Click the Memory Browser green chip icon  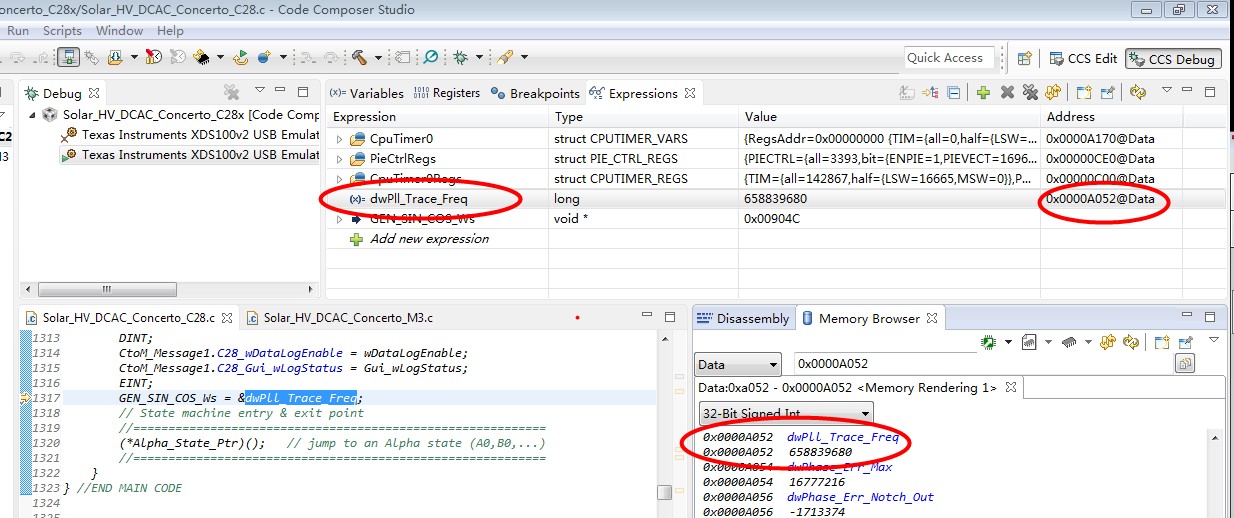(x=988, y=342)
